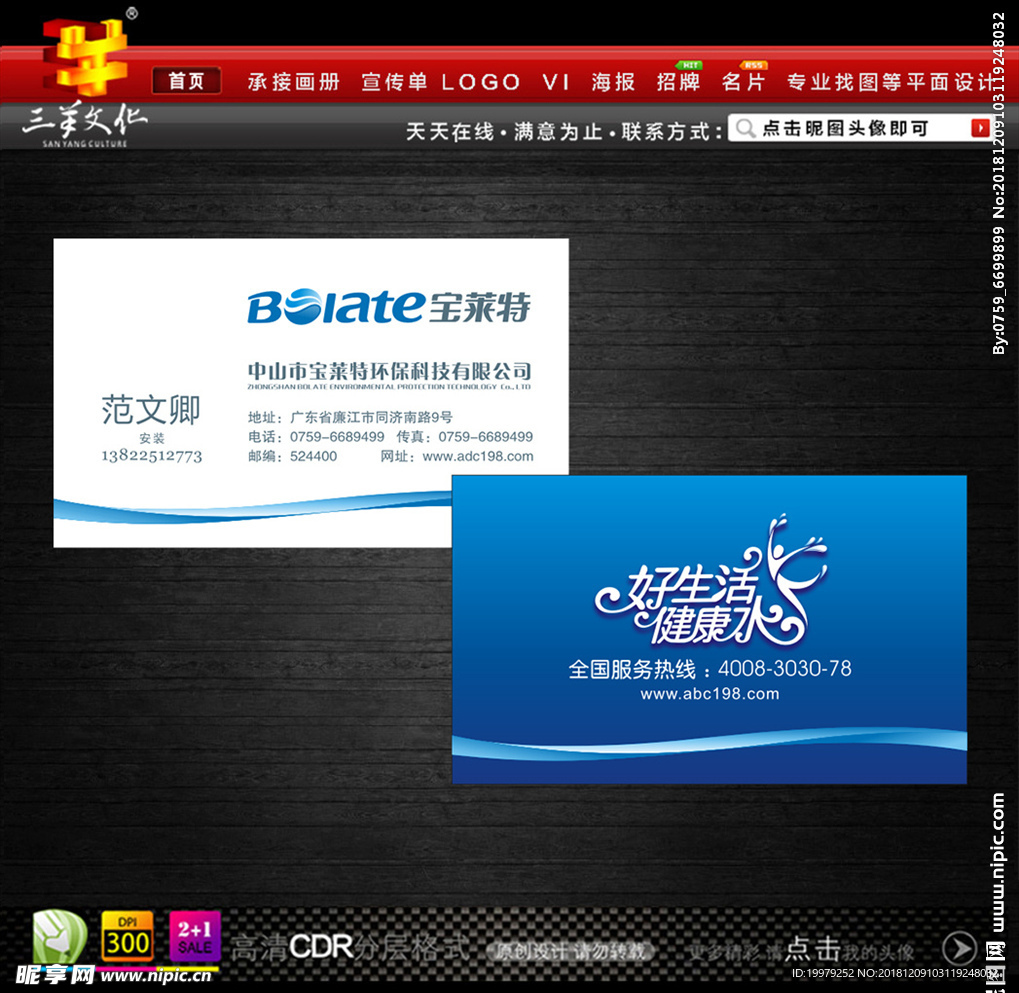Open the 名片 menu item
1019x993 pixels.
743,82
